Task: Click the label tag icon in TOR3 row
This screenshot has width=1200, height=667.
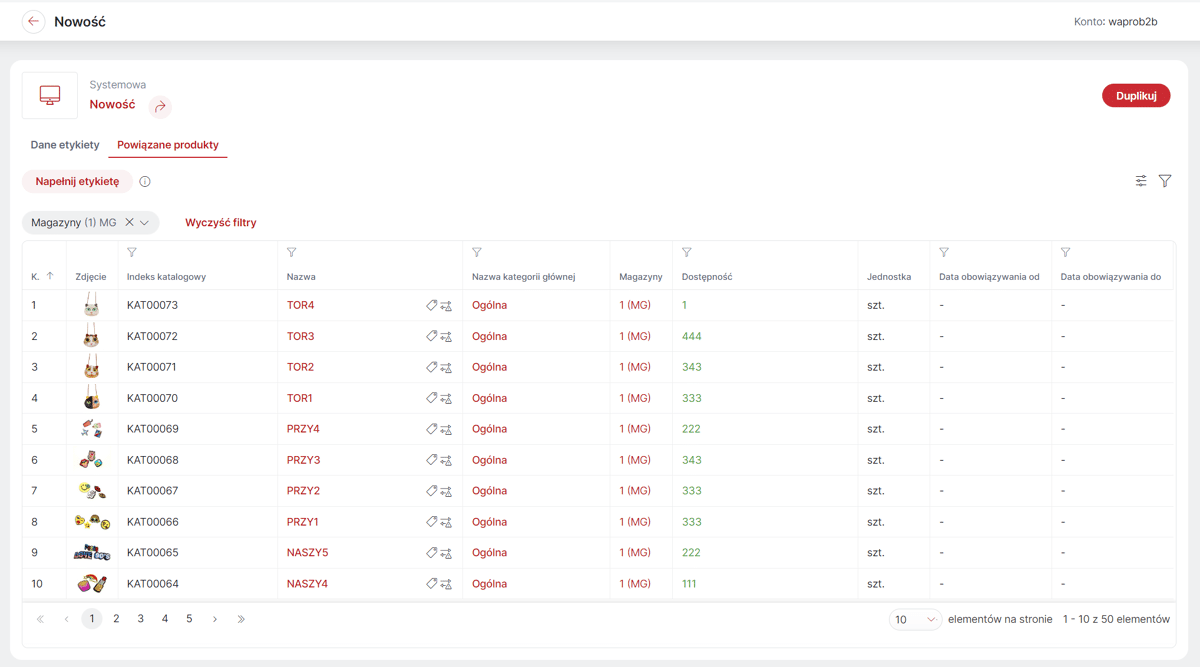Action: [431, 336]
